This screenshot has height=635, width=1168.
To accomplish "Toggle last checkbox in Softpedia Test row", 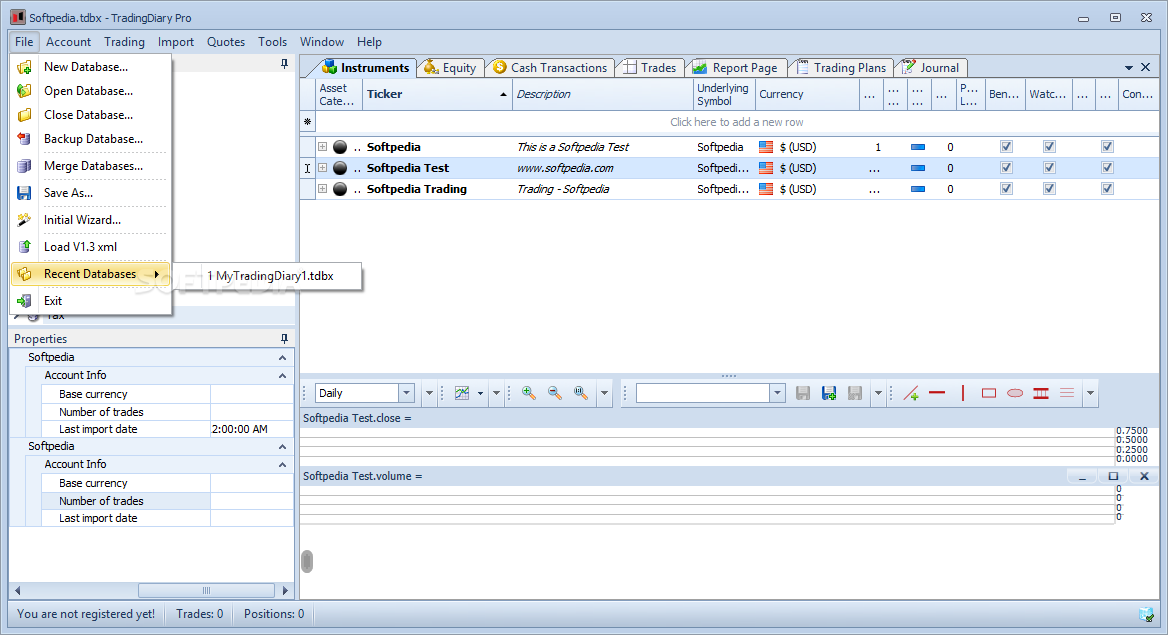I will tap(1108, 168).
